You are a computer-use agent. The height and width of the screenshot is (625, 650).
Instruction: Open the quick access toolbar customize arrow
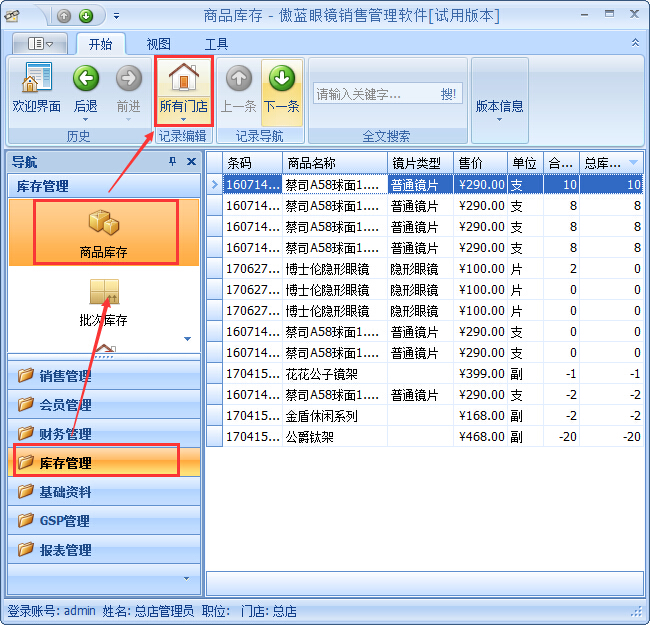(116, 16)
